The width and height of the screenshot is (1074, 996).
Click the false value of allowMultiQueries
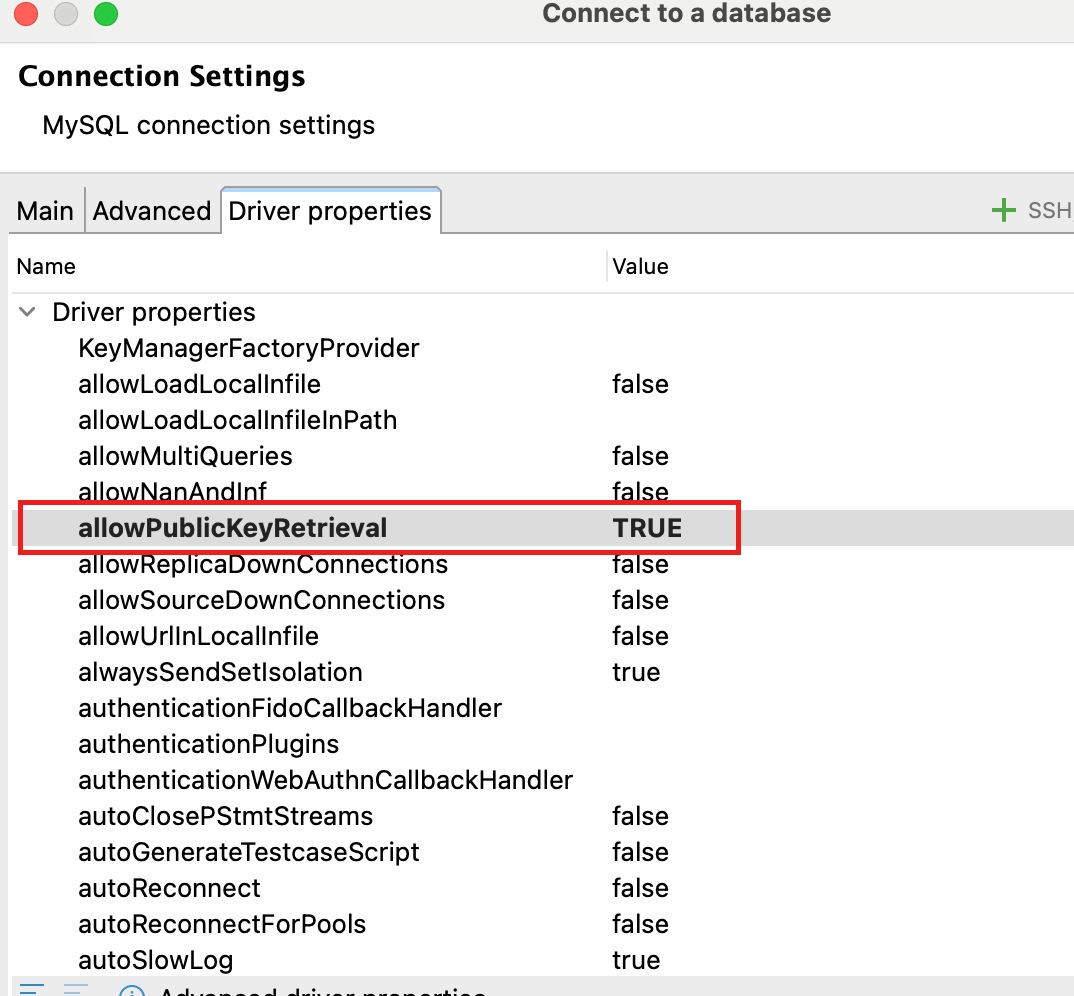point(640,456)
